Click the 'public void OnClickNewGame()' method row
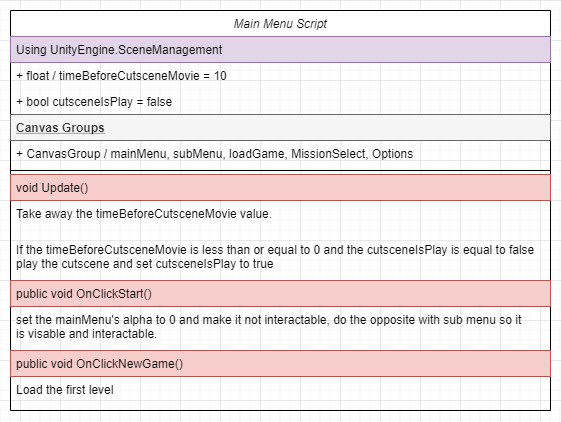The height and width of the screenshot is (422, 561). click(280, 364)
